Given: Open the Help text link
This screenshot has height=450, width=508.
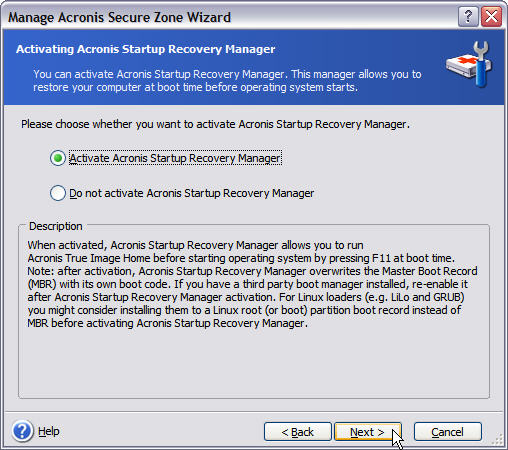Looking at the screenshot, I should pos(49,431).
